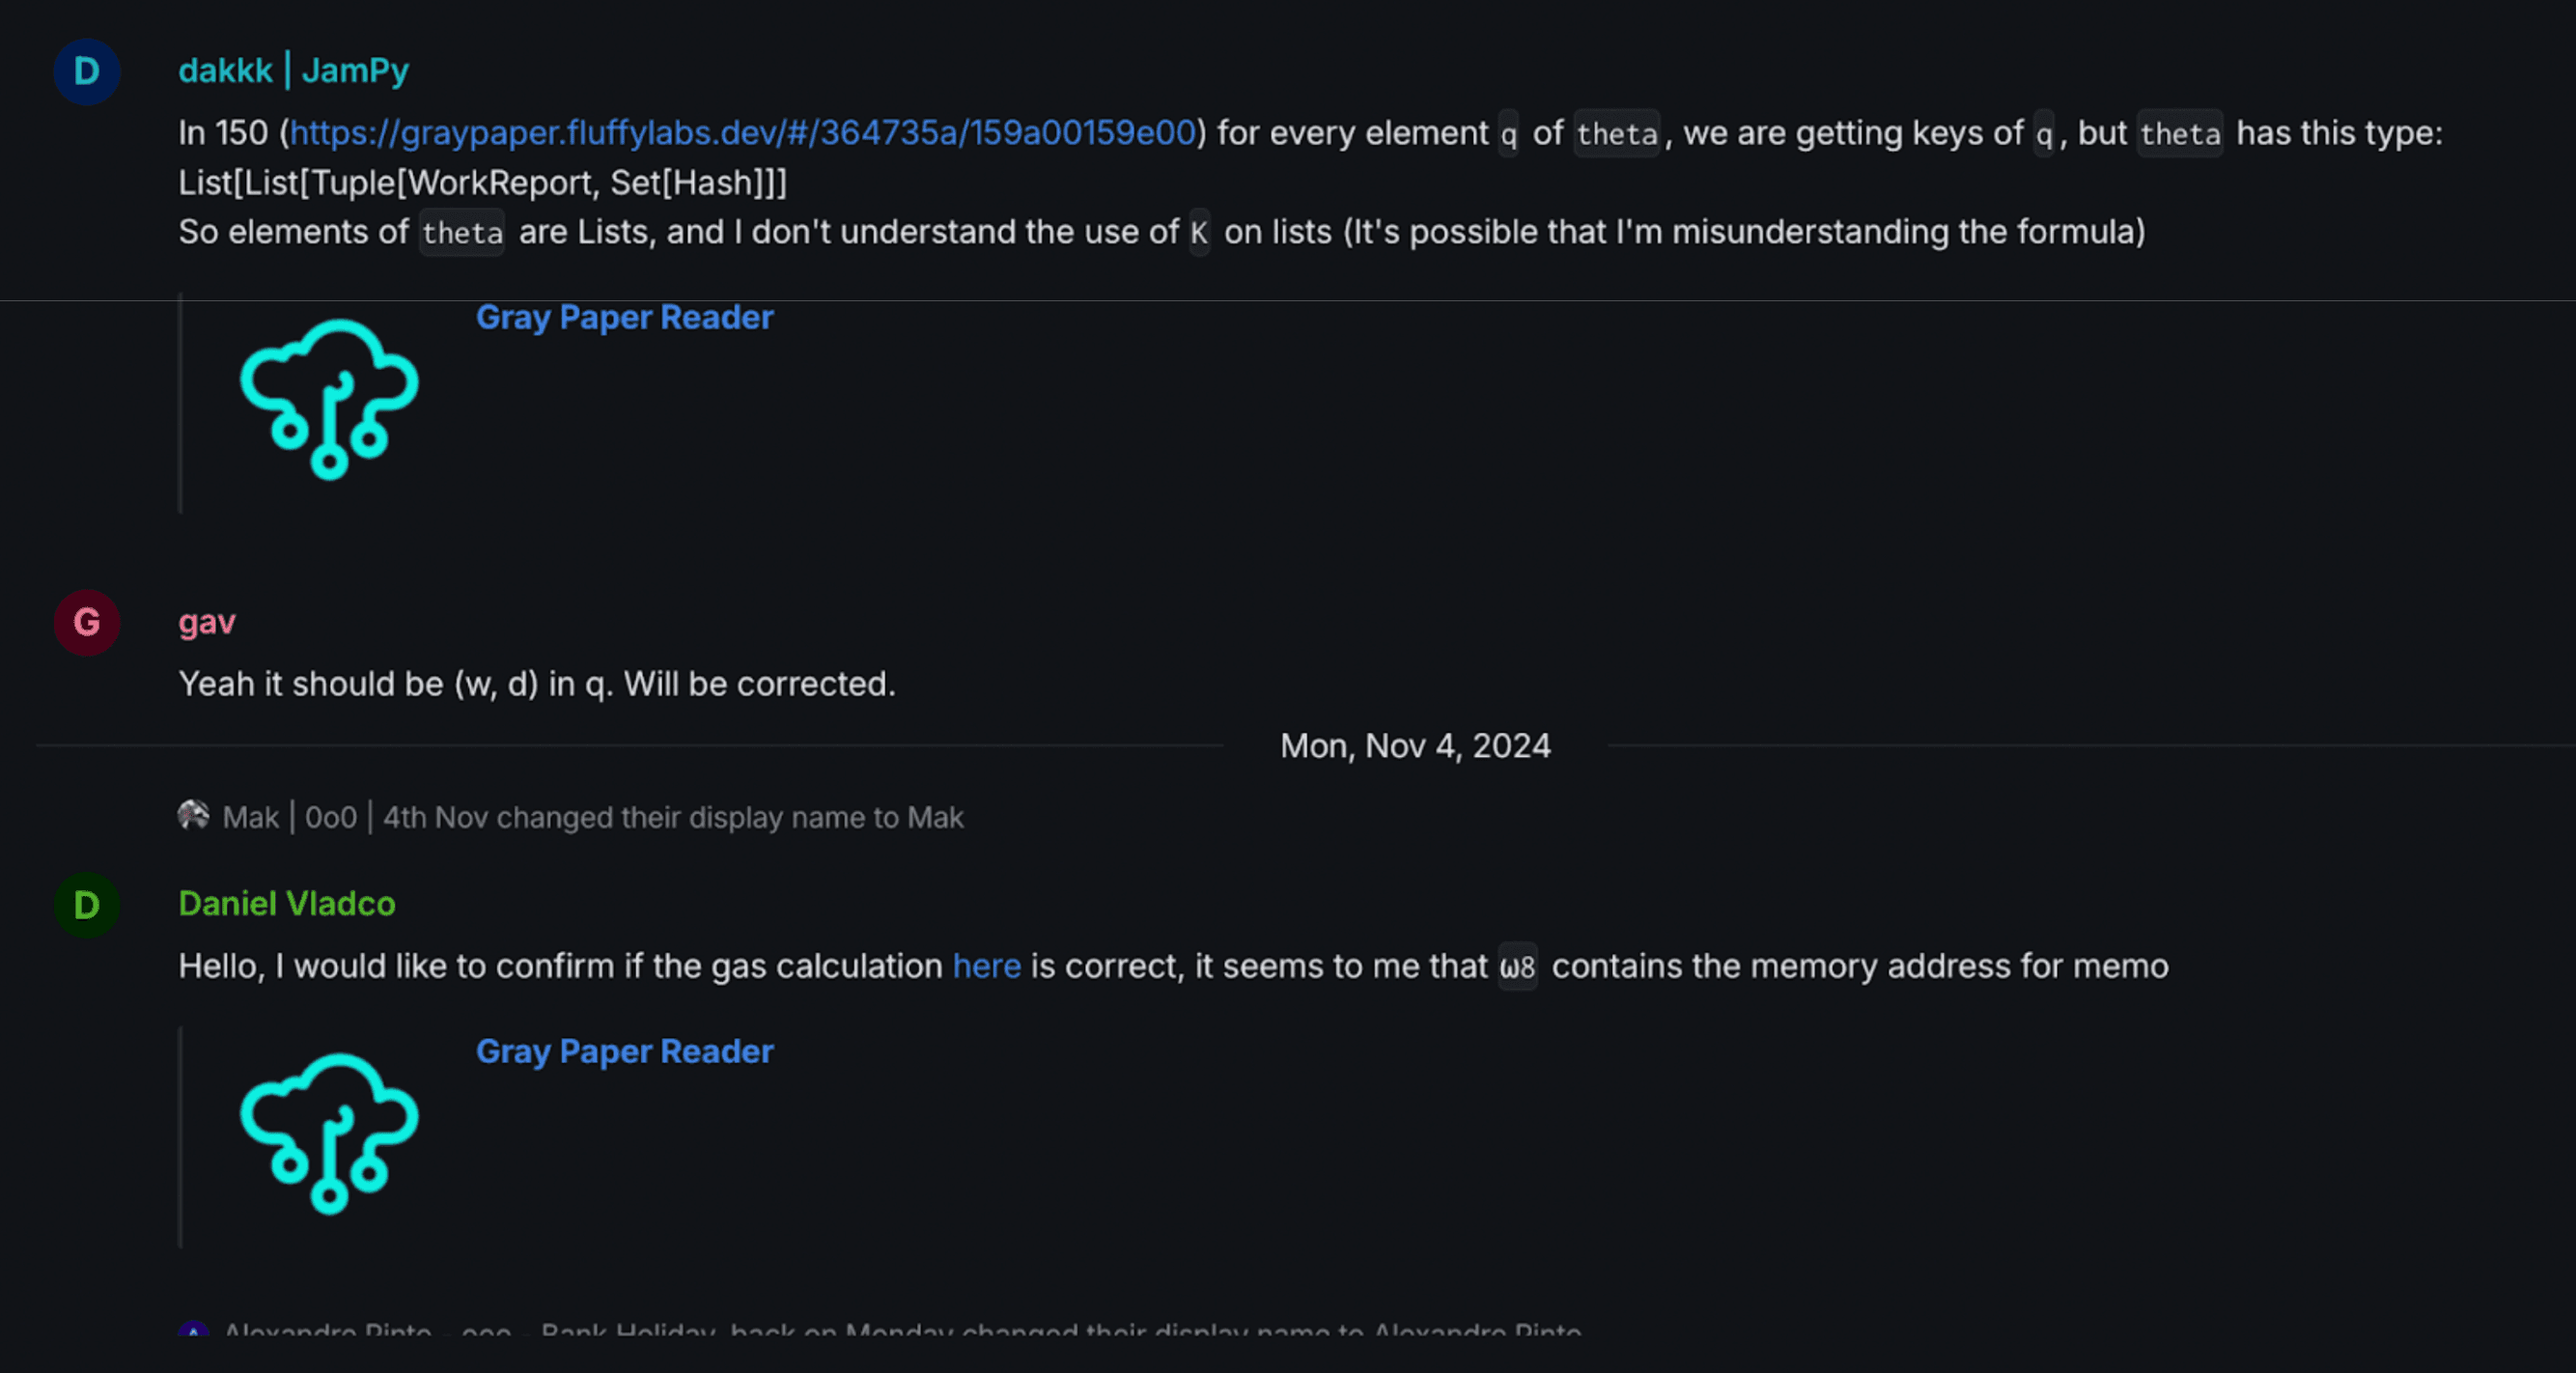Click the ω8 inline code snippet
This screenshot has width=2576, height=1373.
pyautogui.click(x=1517, y=967)
